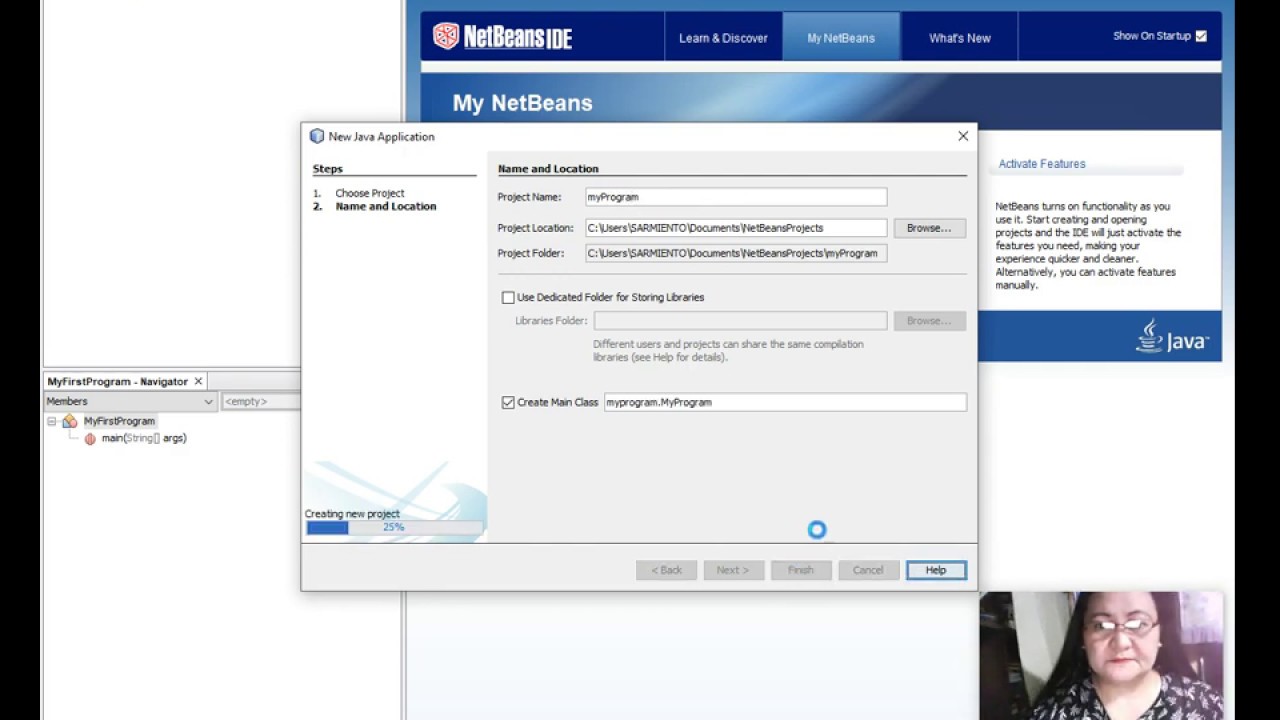Toggle Show On Startup checkbox

pos(1201,36)
